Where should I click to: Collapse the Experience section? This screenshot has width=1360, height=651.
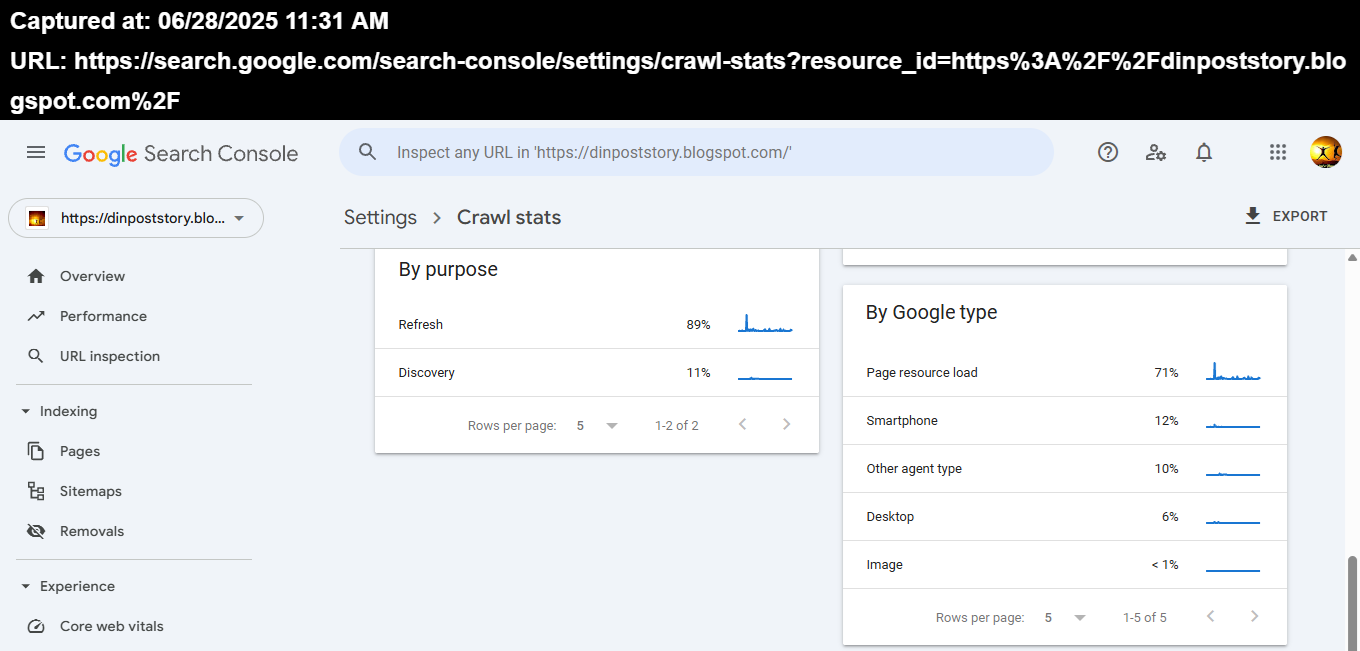26,586
